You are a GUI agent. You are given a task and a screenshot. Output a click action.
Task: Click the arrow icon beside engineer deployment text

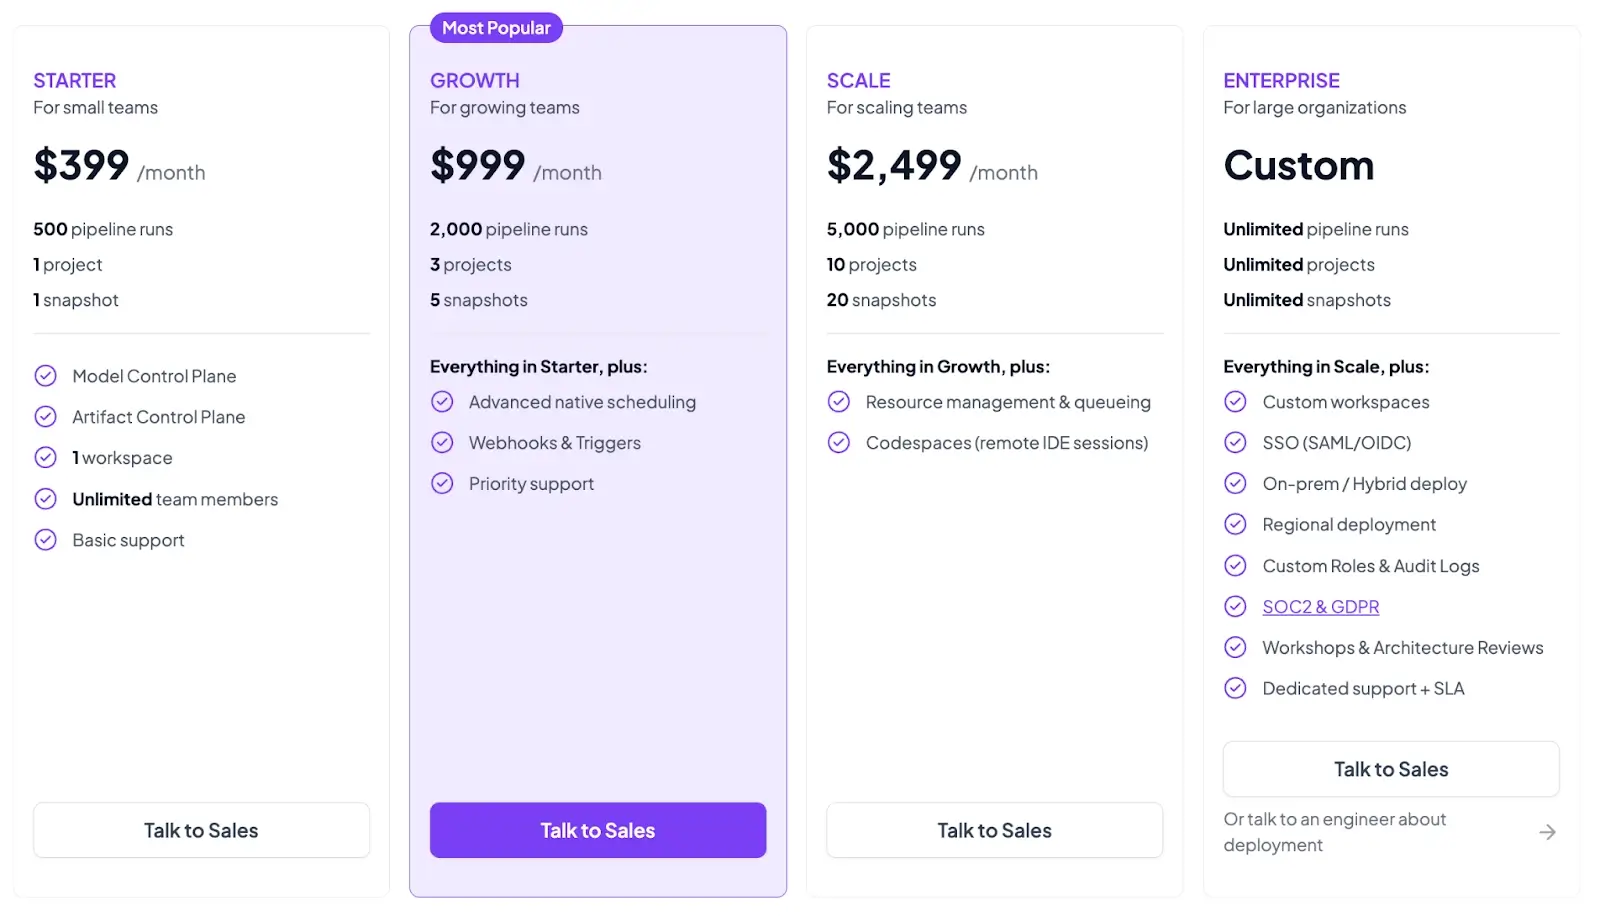click(x=1547, y=832)
